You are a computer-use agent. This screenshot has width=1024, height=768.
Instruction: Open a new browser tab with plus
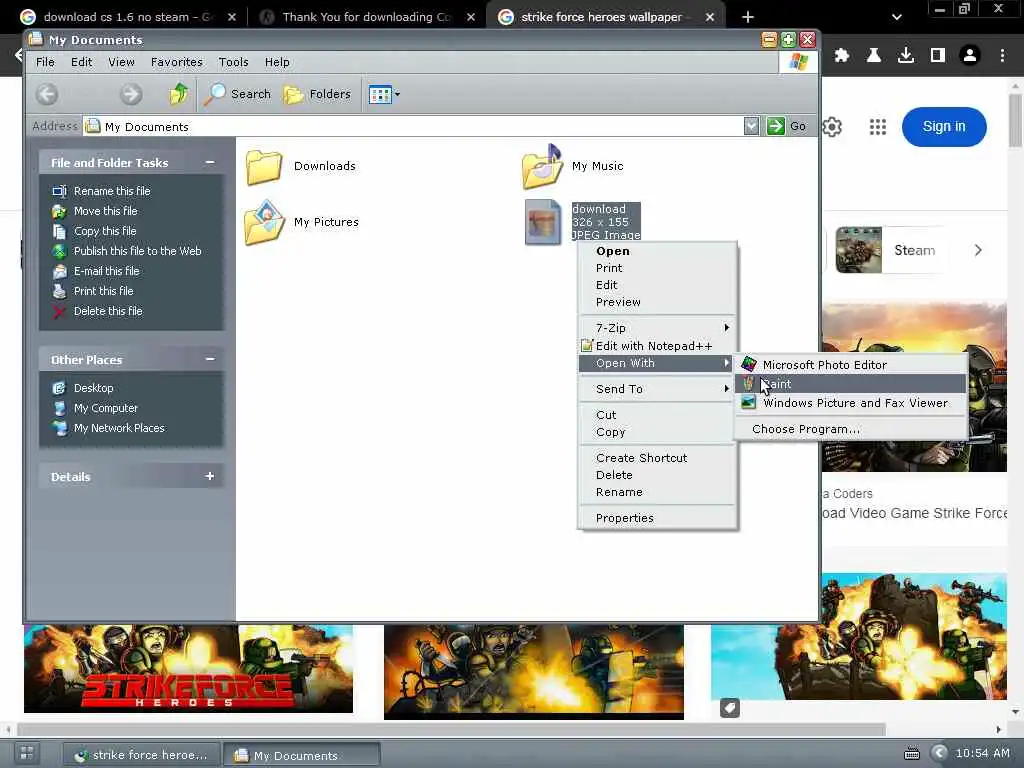[x=748, y=17]
